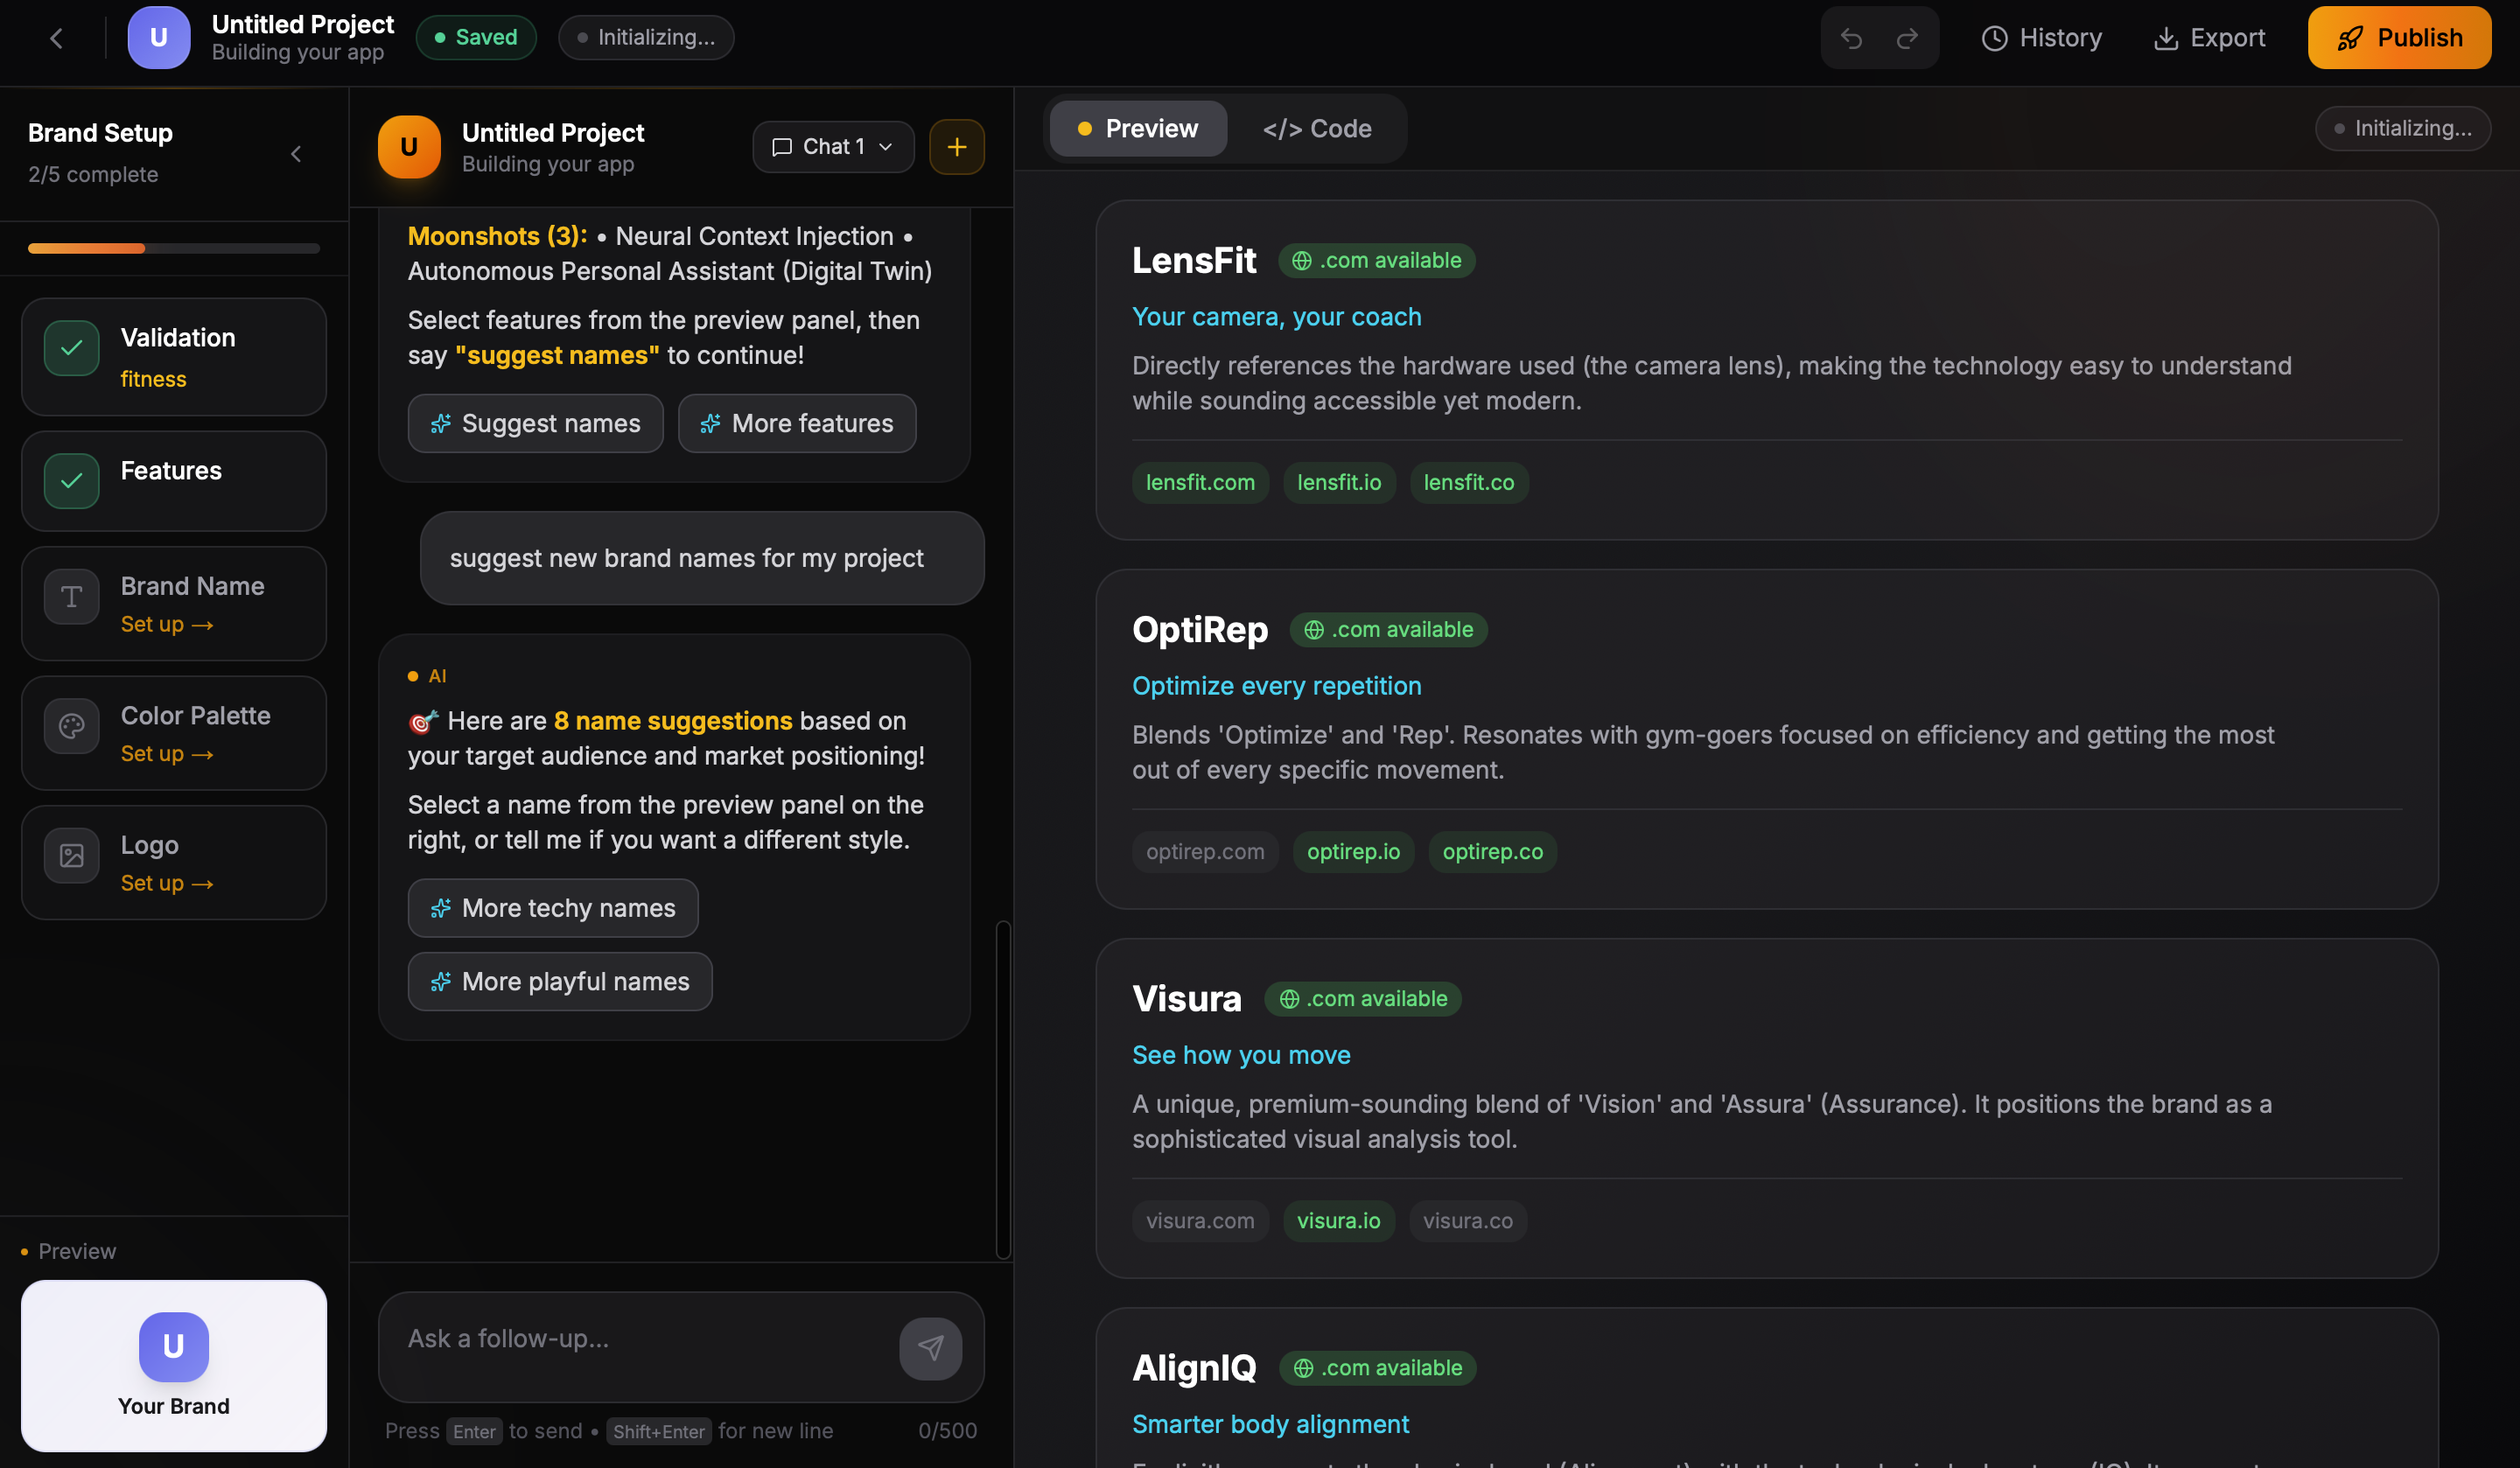The width and height of the screenshot is (2520, 1468).
Task: Click the Brand Setup progress bar
Action: click(x=174, y=248)
